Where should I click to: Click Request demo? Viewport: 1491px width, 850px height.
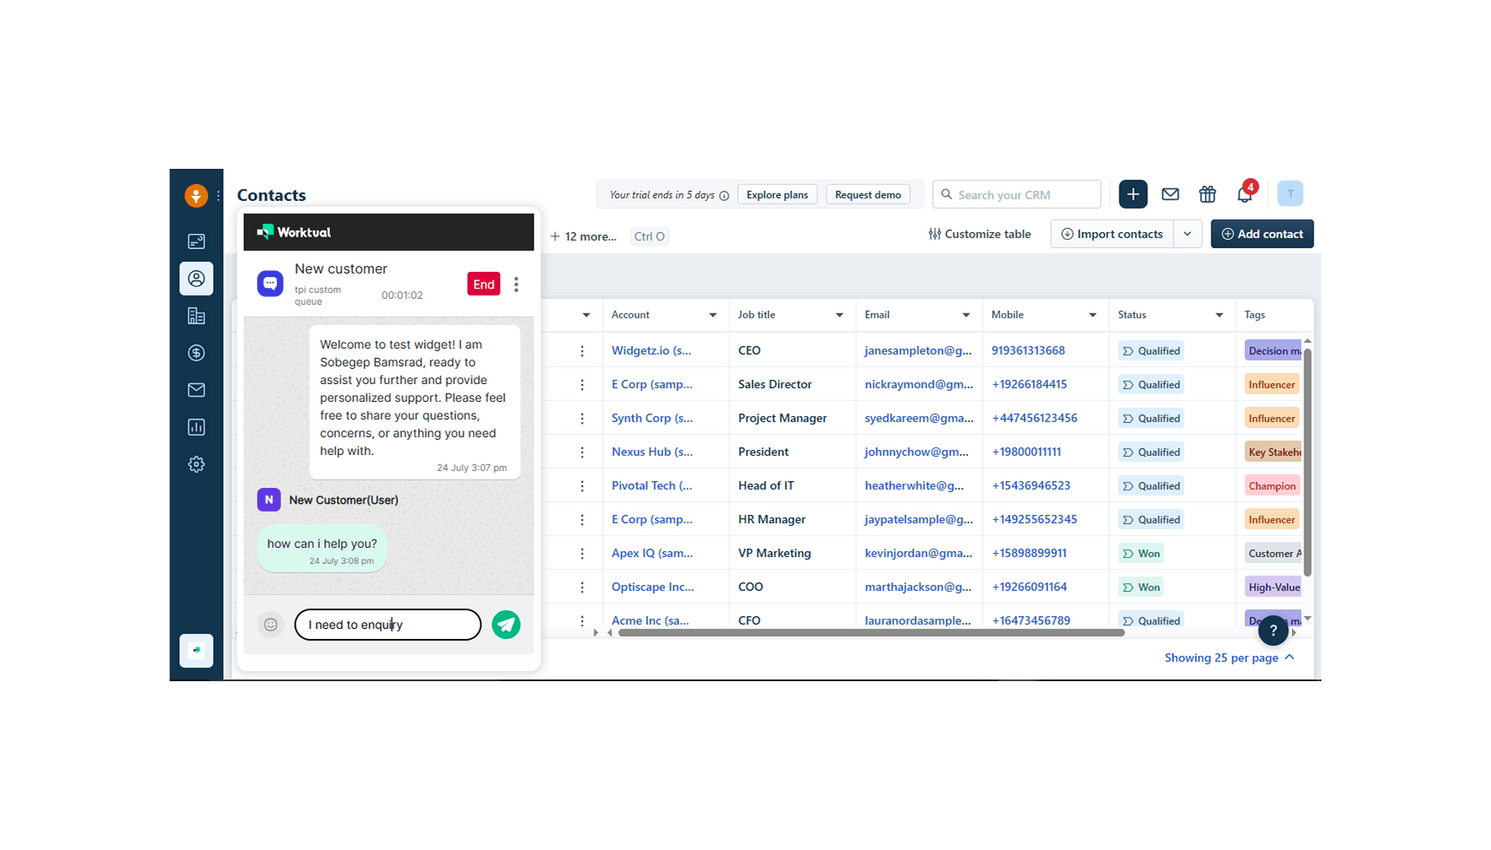tap(868, 195)
